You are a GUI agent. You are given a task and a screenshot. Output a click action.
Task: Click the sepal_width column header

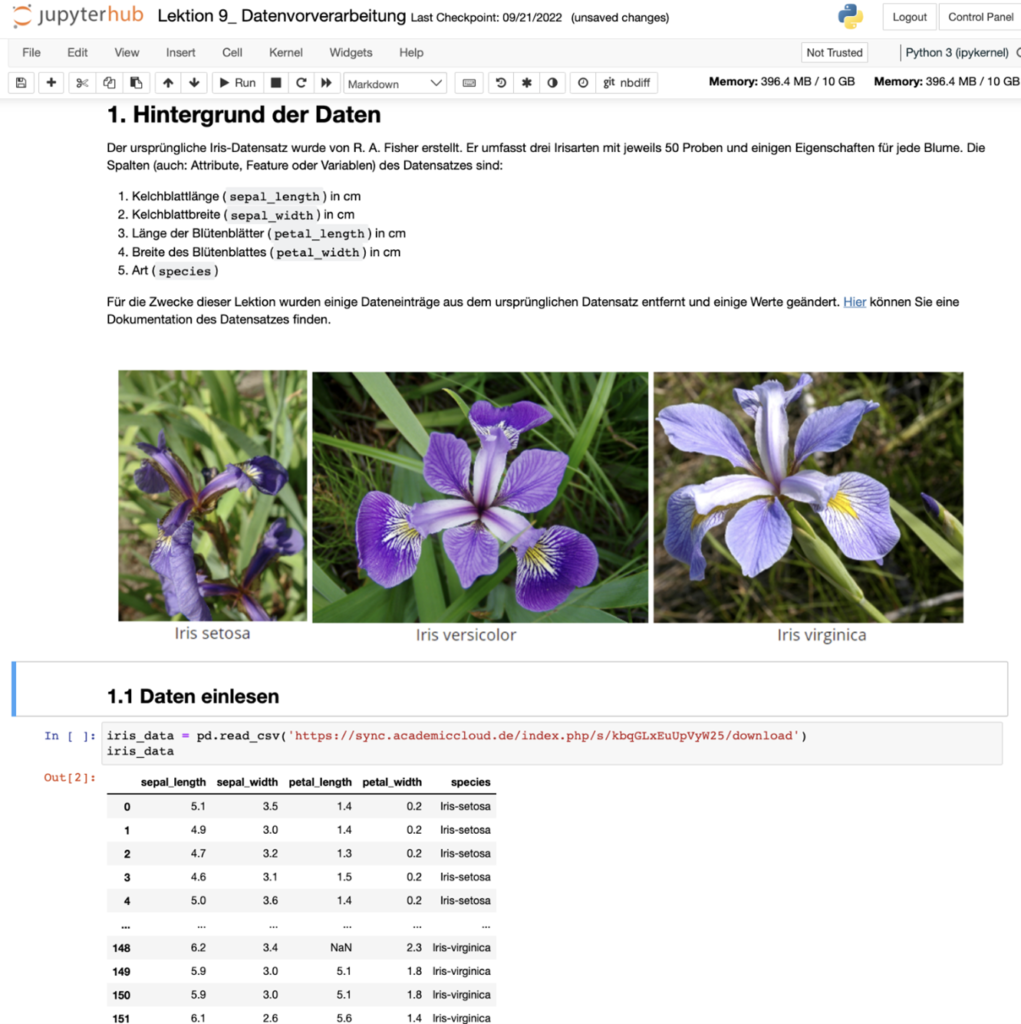point(247,782)
